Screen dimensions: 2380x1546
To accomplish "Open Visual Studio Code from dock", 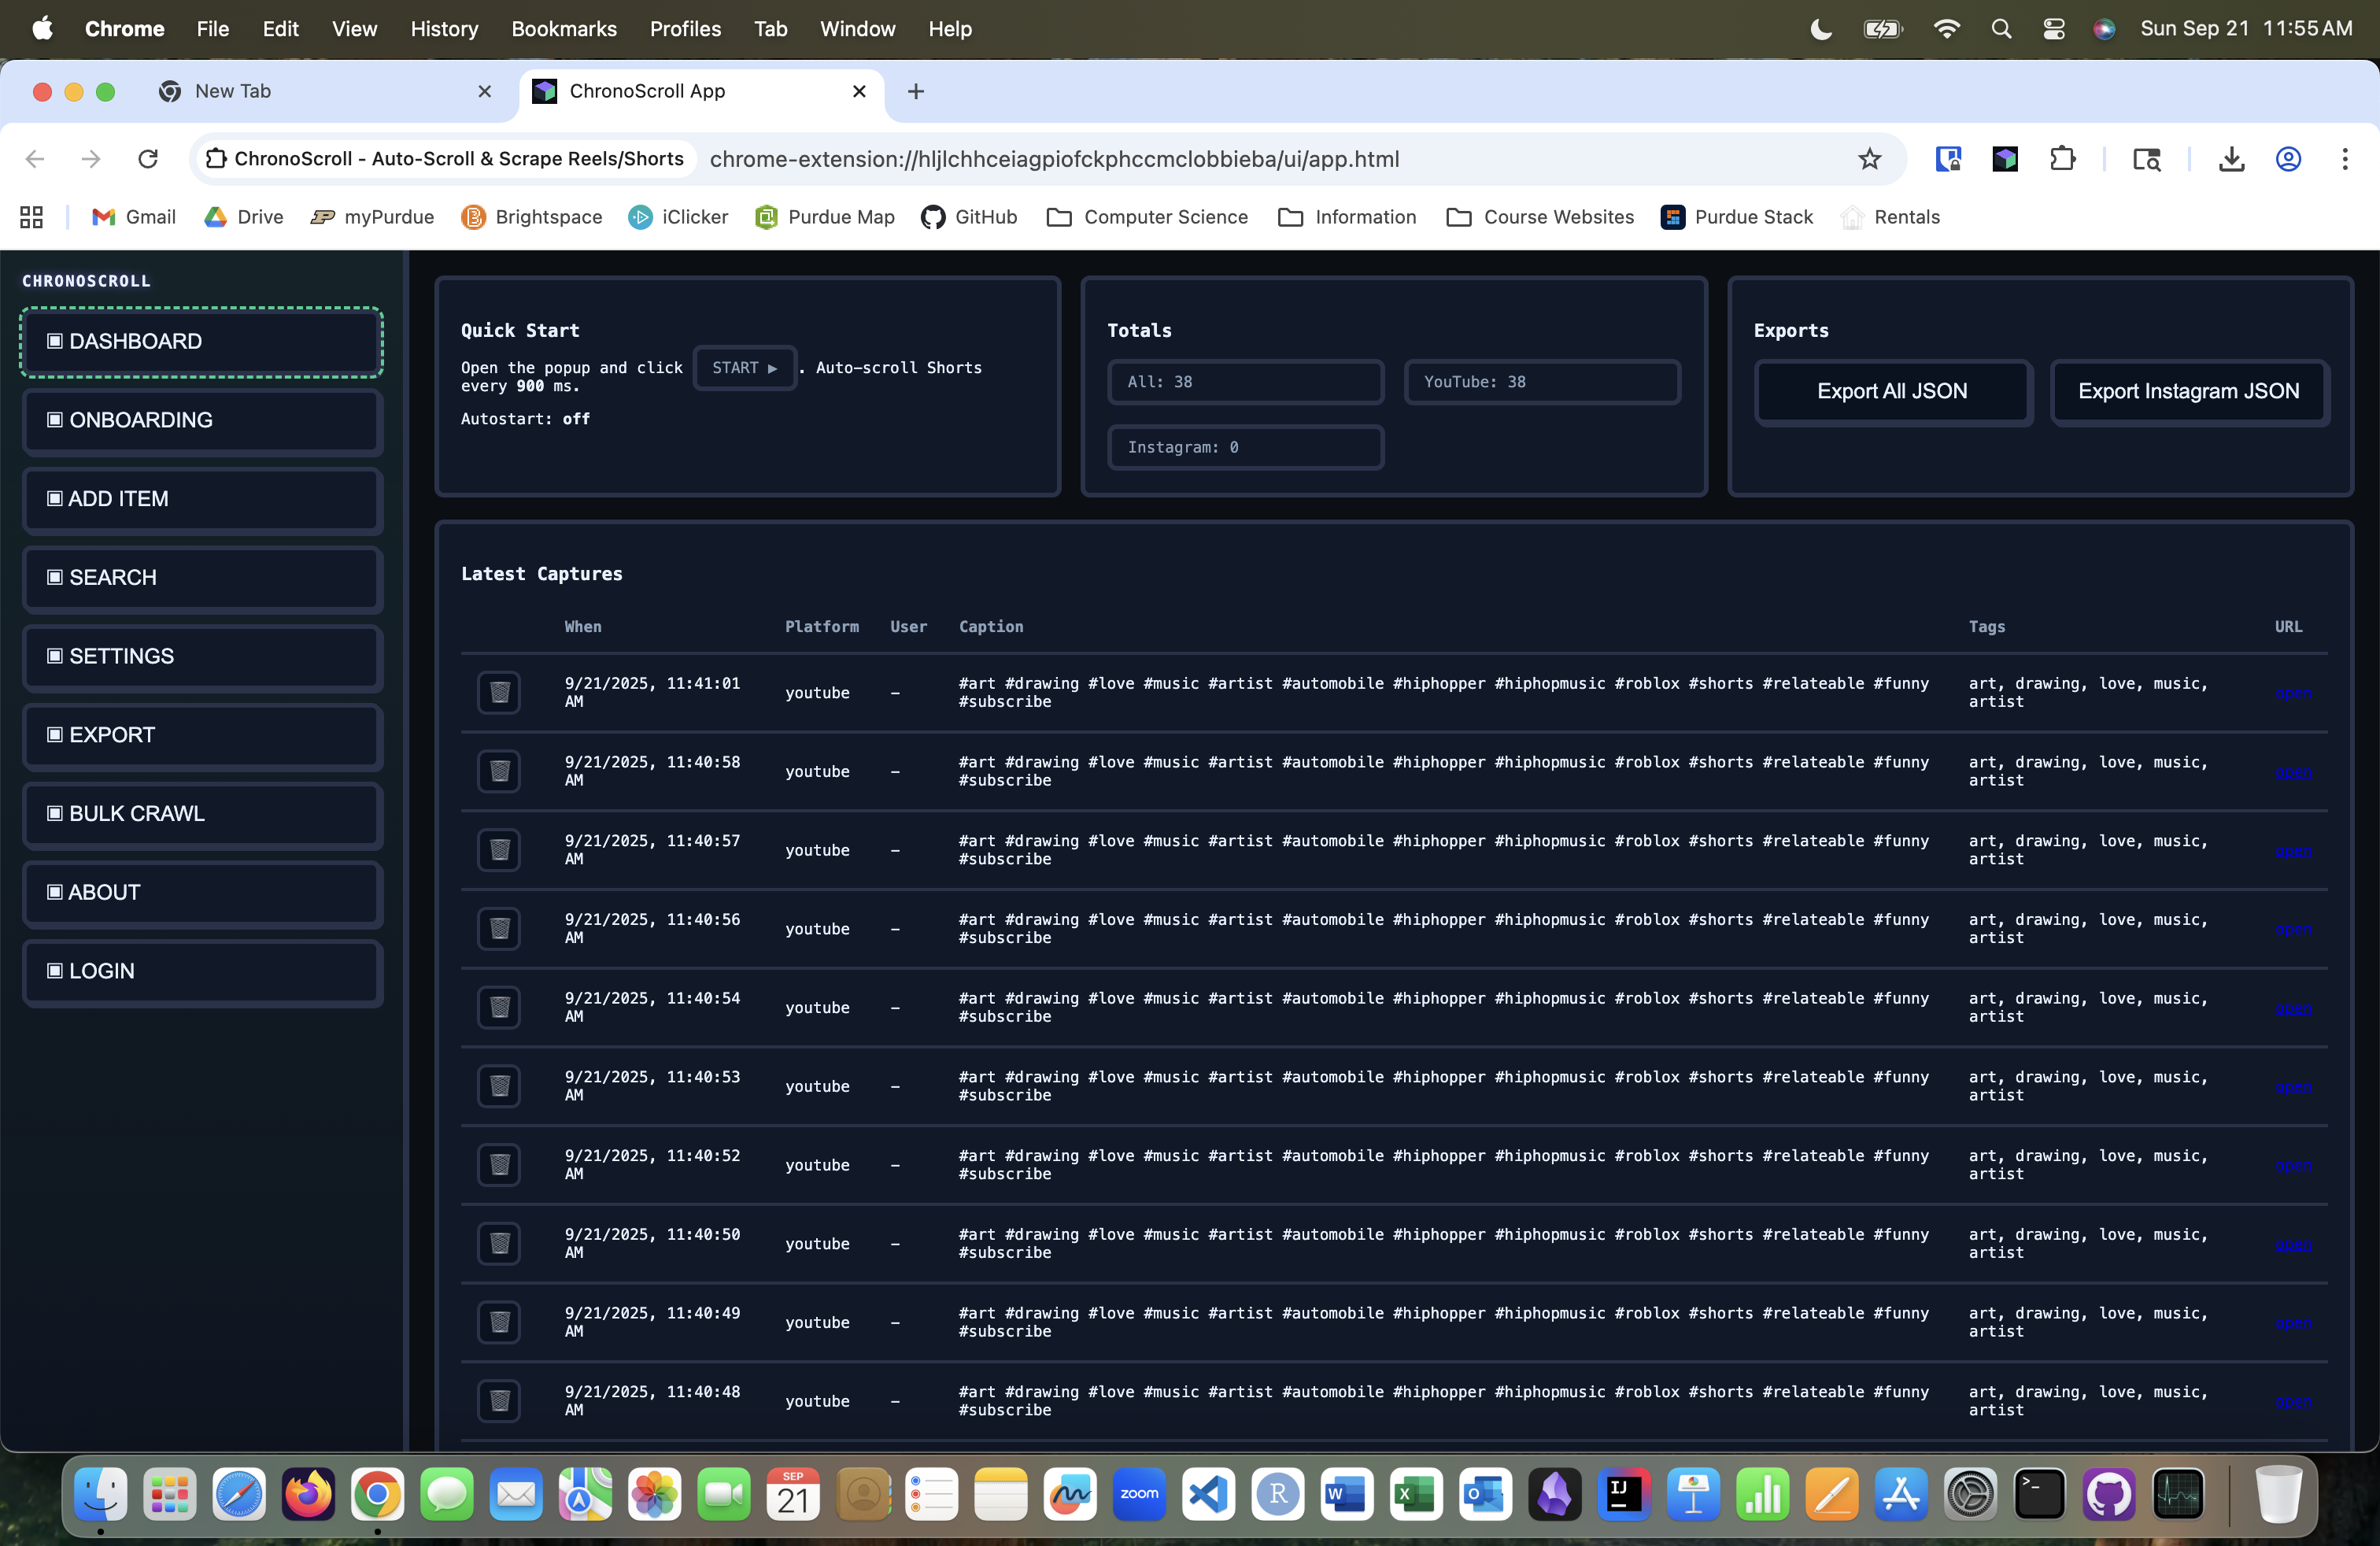I will click(1208, 1494).
